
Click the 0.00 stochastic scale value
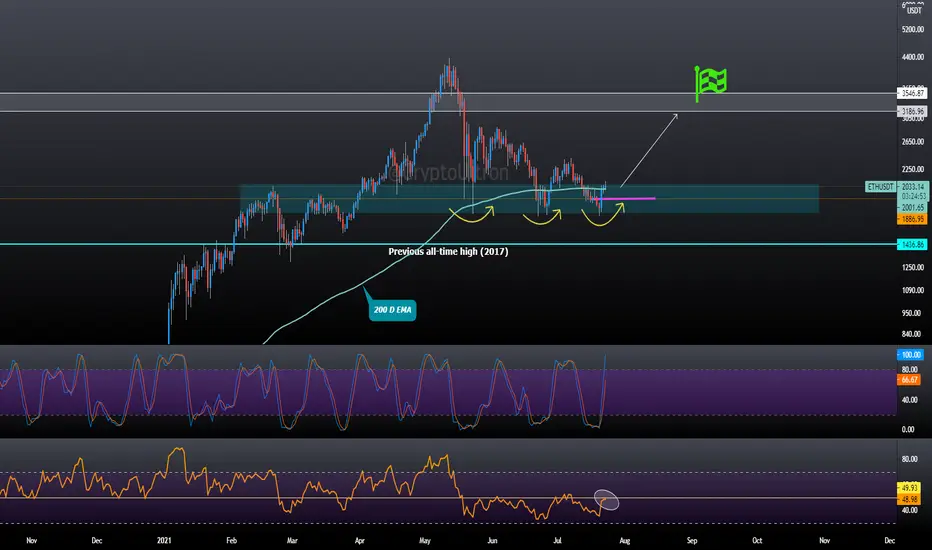click(x=908, y=429)
